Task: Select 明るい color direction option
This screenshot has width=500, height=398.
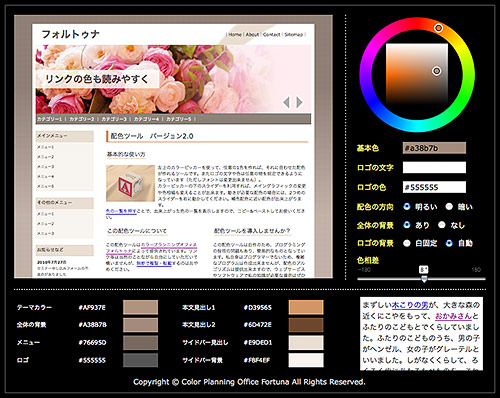Action: [407, 207]
